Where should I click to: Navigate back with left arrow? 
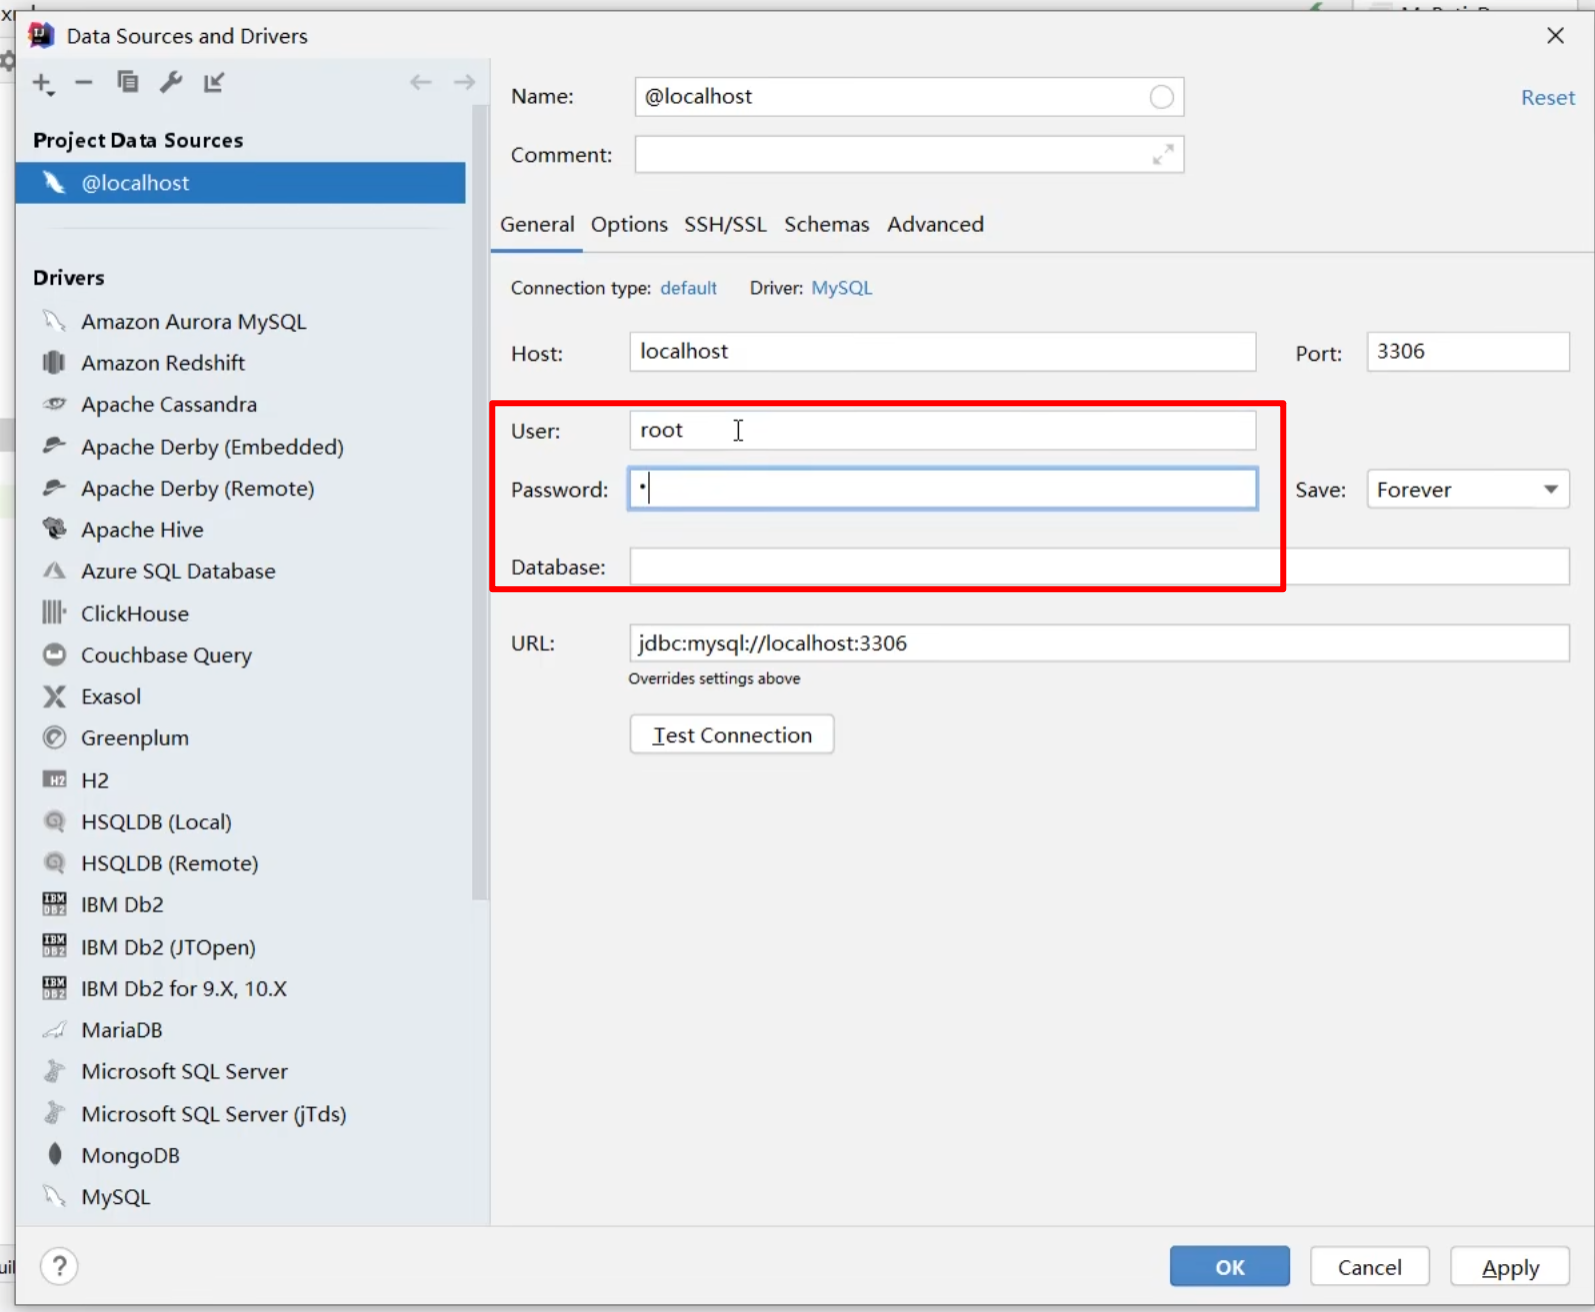point(421,82)
